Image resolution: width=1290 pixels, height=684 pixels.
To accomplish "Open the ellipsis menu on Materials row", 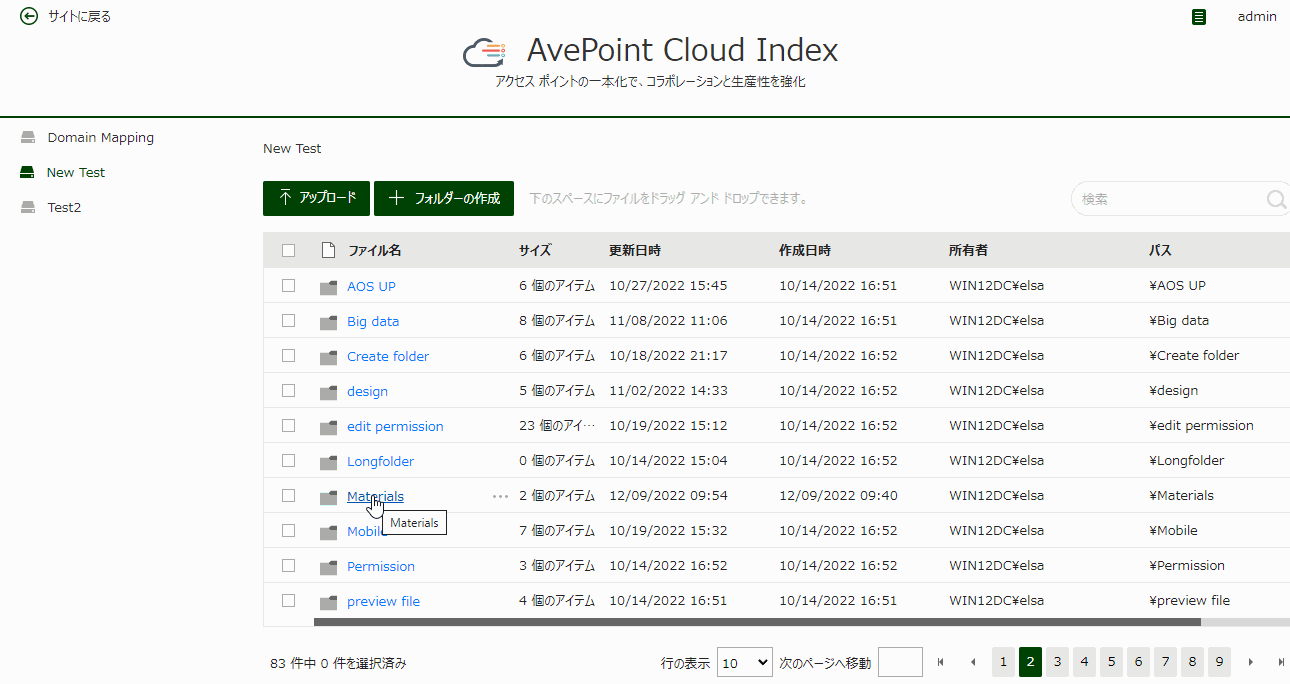I will click(501, 496).
